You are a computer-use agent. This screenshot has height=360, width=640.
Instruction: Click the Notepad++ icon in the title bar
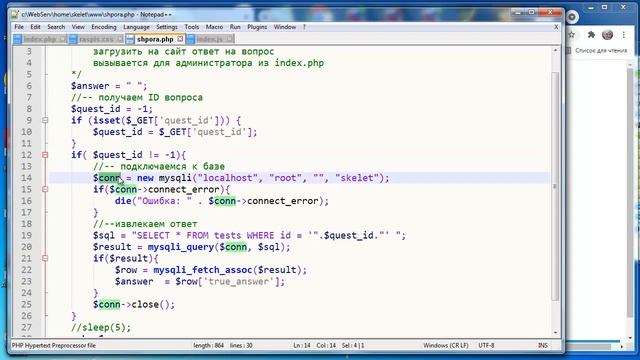coord(15,15)
